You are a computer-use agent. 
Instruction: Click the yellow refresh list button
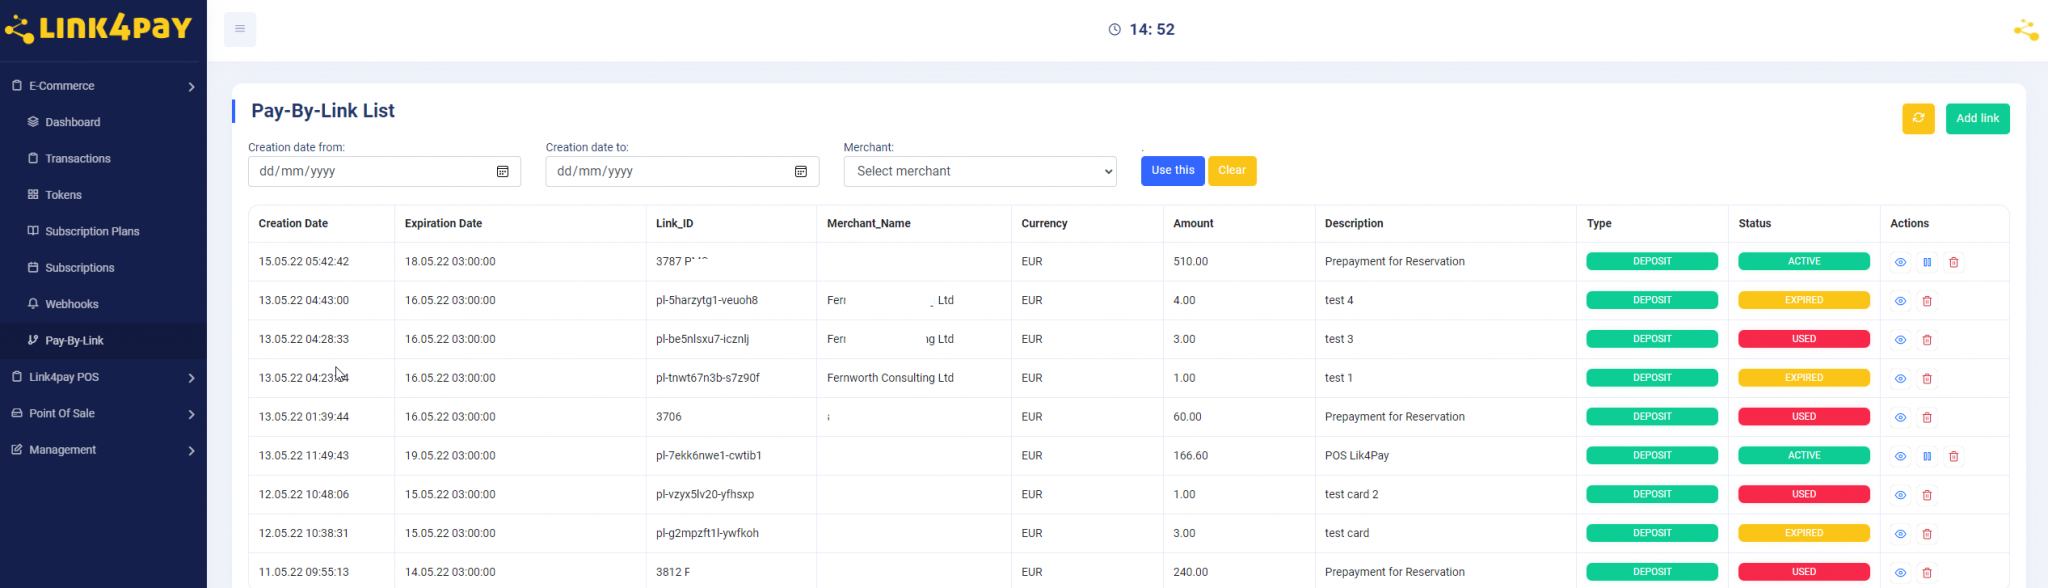(x=1917, y=118)
